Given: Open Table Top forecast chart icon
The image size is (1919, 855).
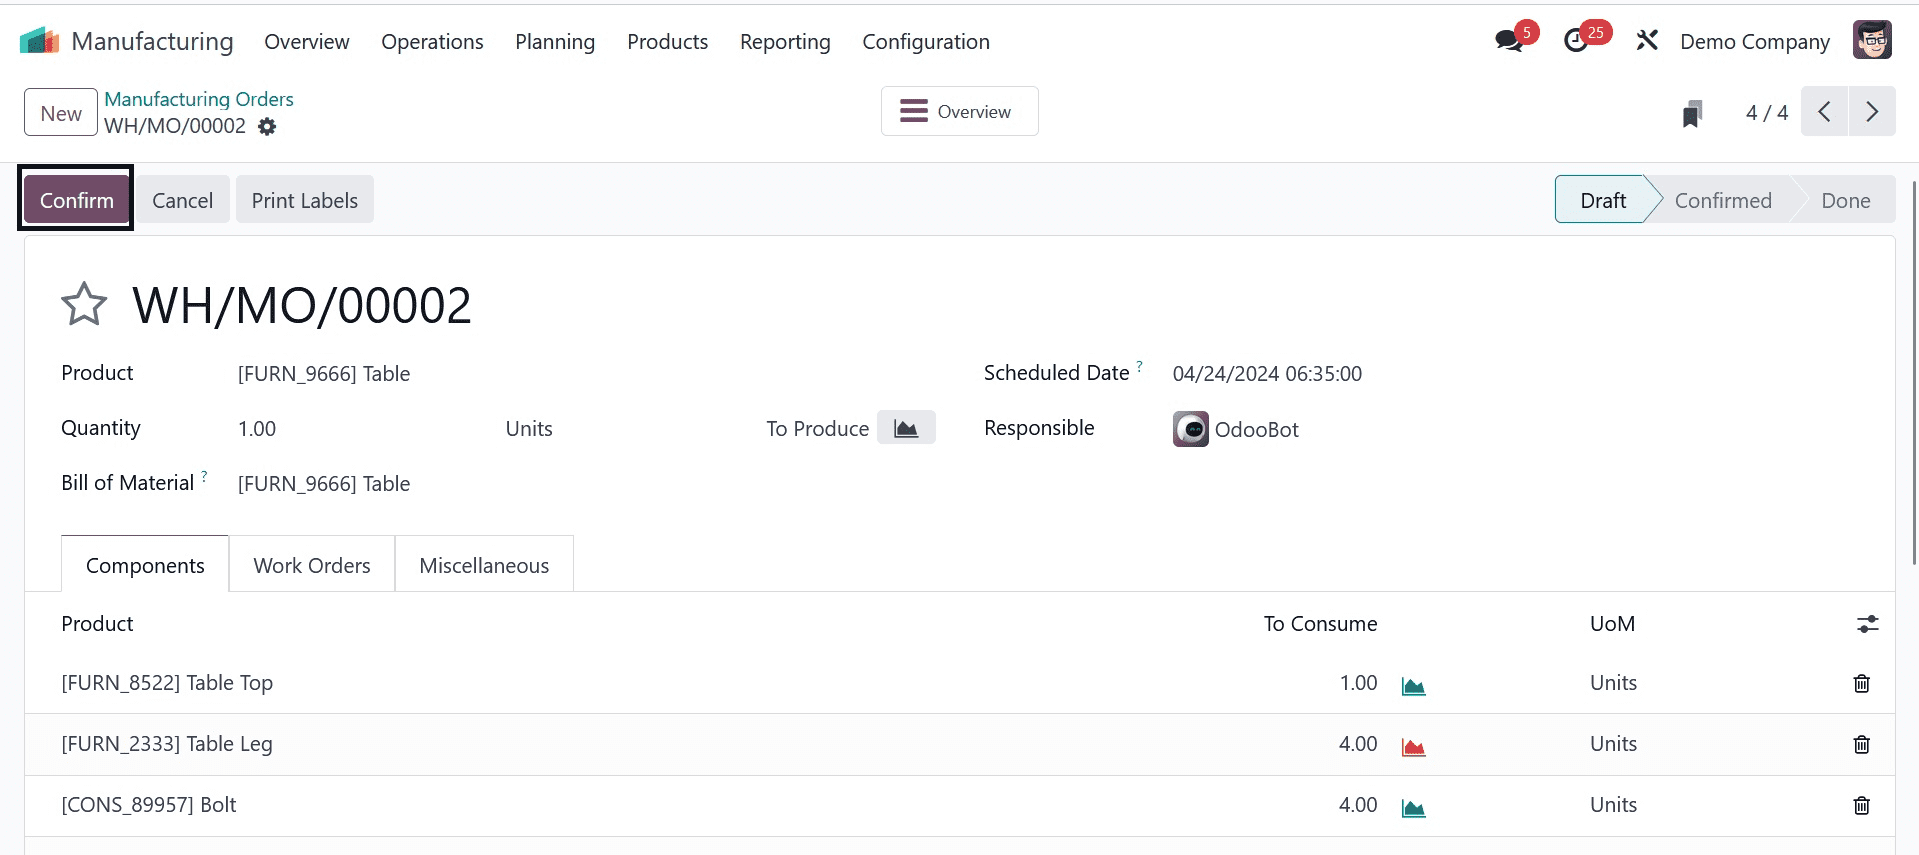Looking at the screenshot, I should [x=1413, y=685].
